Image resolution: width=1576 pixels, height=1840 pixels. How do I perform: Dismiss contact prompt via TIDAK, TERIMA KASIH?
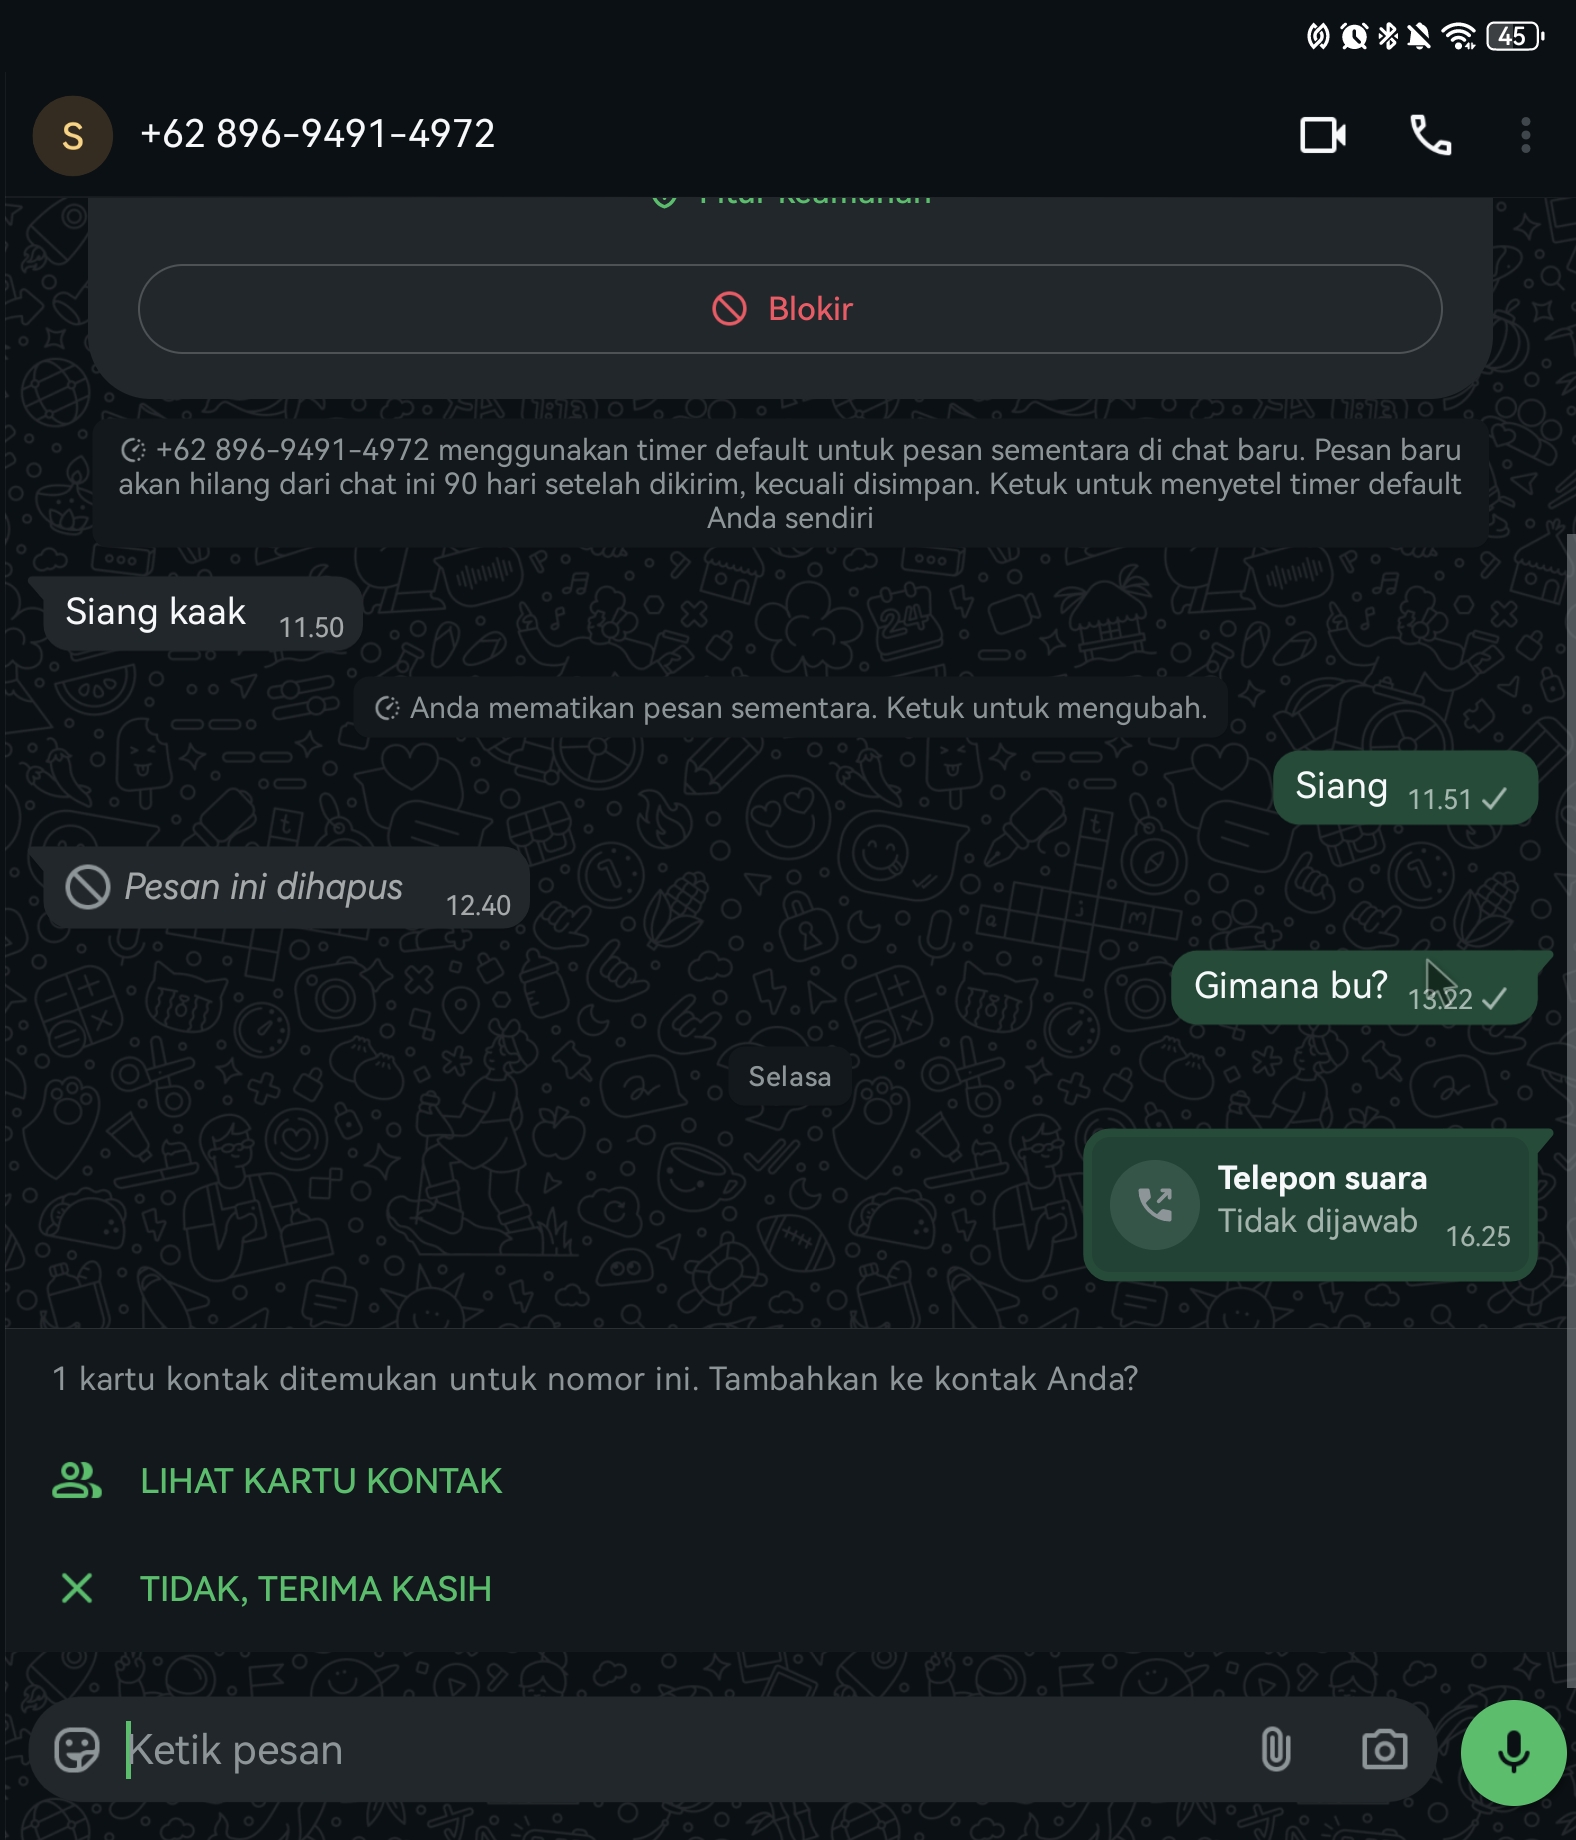[x=315, y=1588]
